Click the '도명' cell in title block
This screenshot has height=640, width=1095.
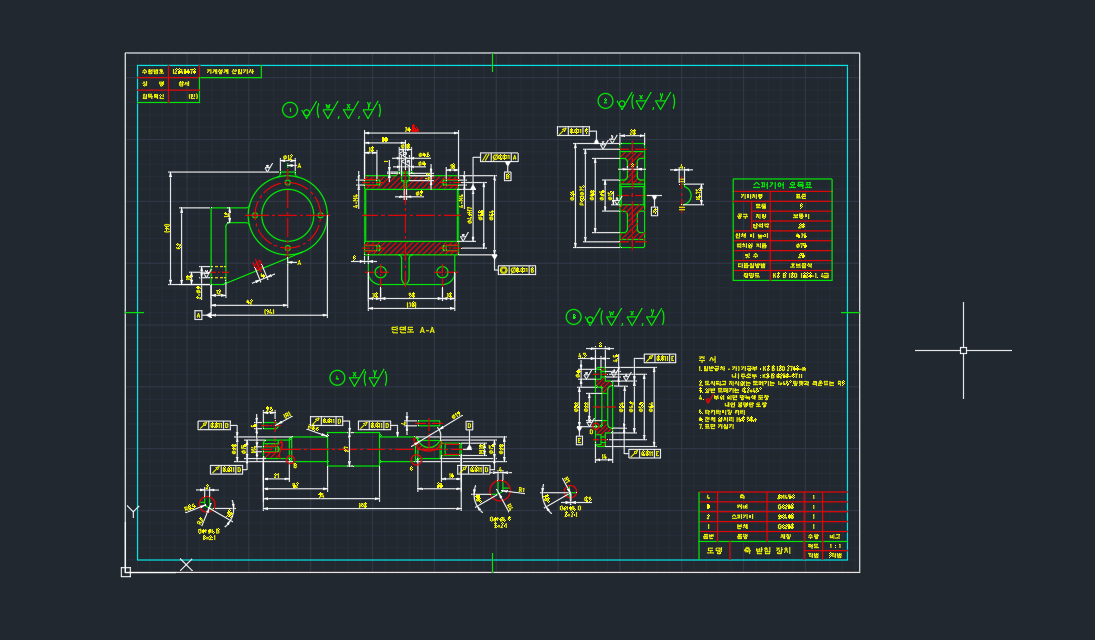click(x=714, y=551)
